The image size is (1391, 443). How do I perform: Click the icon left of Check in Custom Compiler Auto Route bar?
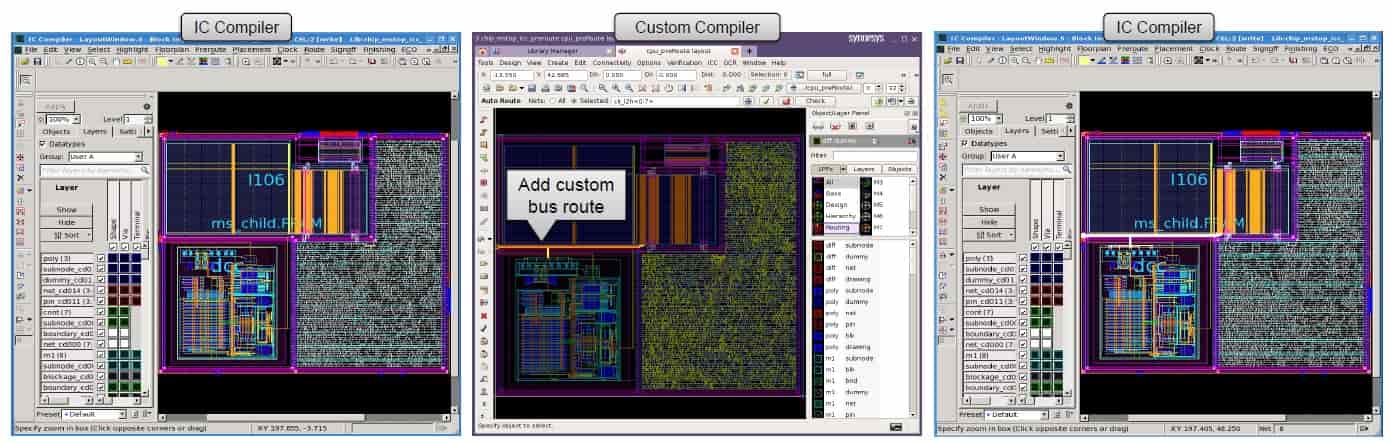[786, 100]
